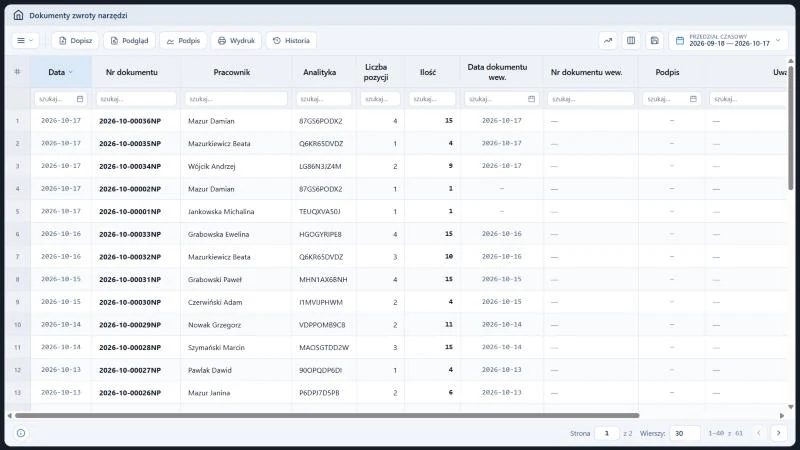Open the Historia view

[291, 40]
